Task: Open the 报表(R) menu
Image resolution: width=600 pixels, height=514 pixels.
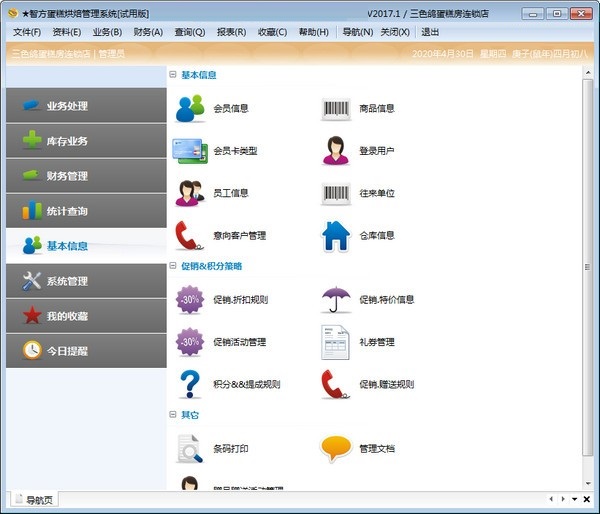Action: [x=231, y=32]
